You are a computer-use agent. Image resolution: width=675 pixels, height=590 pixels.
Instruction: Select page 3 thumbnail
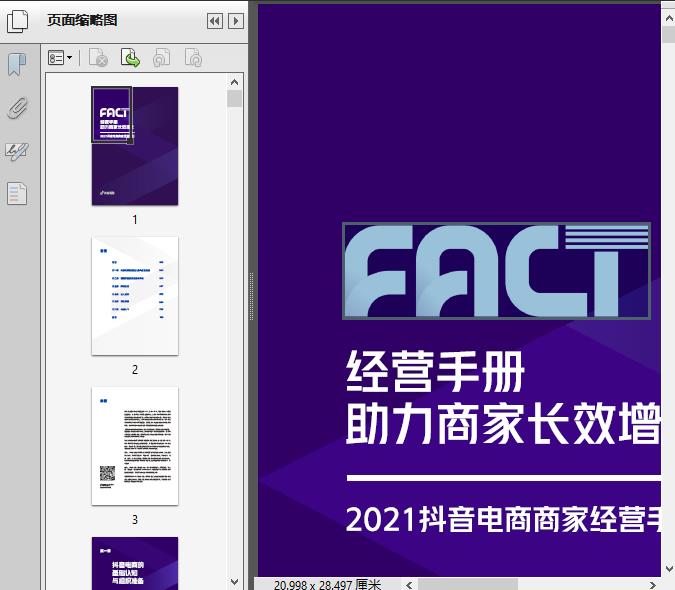pyautogui.click(x=135, y=446)
